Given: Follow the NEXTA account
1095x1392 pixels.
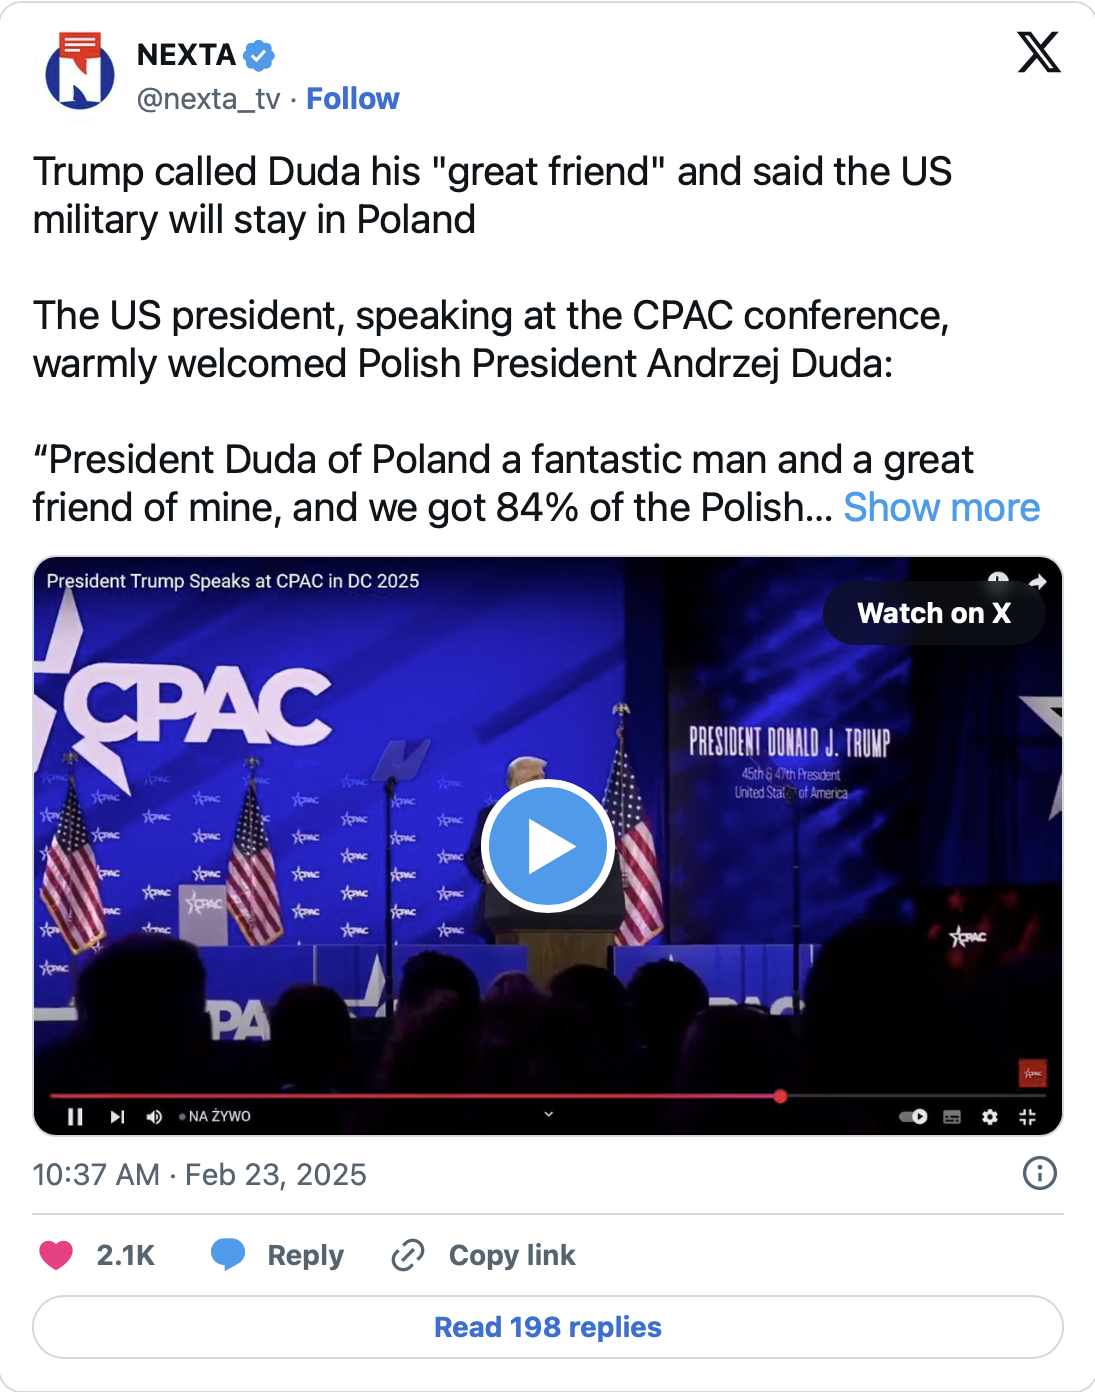Looking at the screenshot, I should pos(352,99).
